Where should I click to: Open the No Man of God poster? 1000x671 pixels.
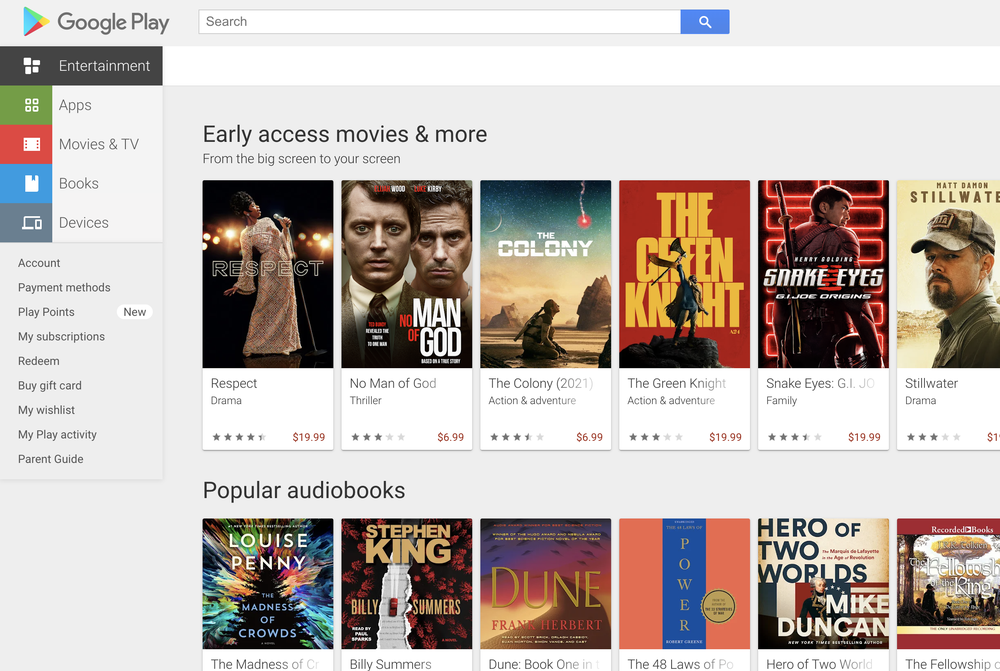click(x=407, y=274)
